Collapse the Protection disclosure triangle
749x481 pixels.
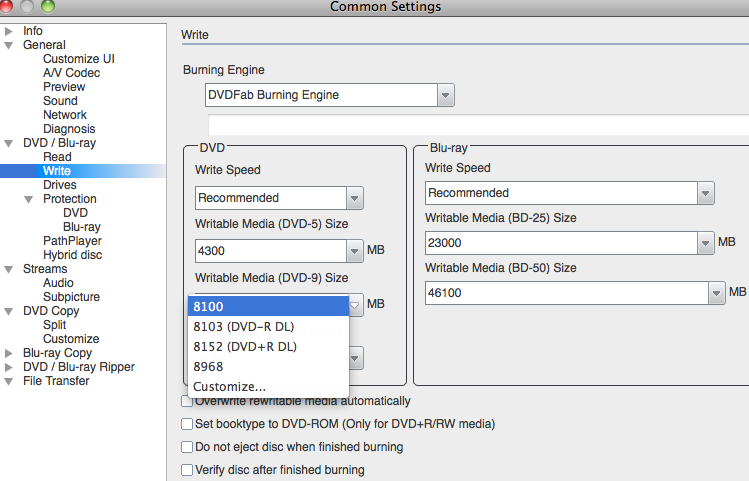point(29,199)
